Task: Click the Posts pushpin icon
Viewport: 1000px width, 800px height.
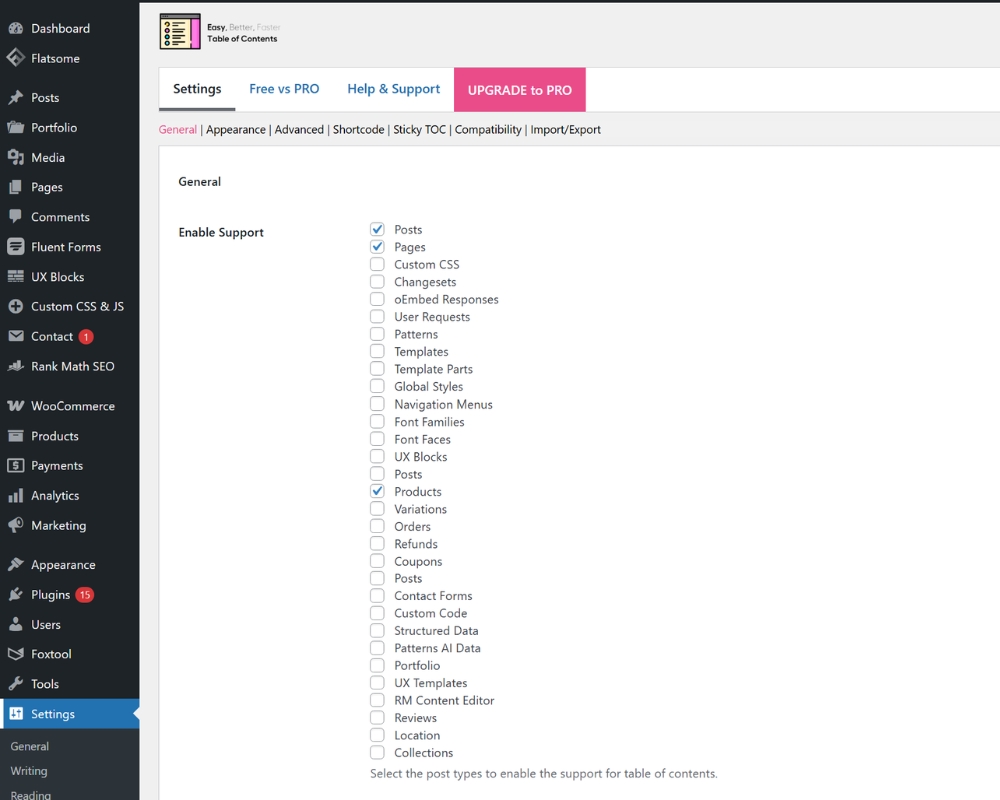Action: pos(16,98)
